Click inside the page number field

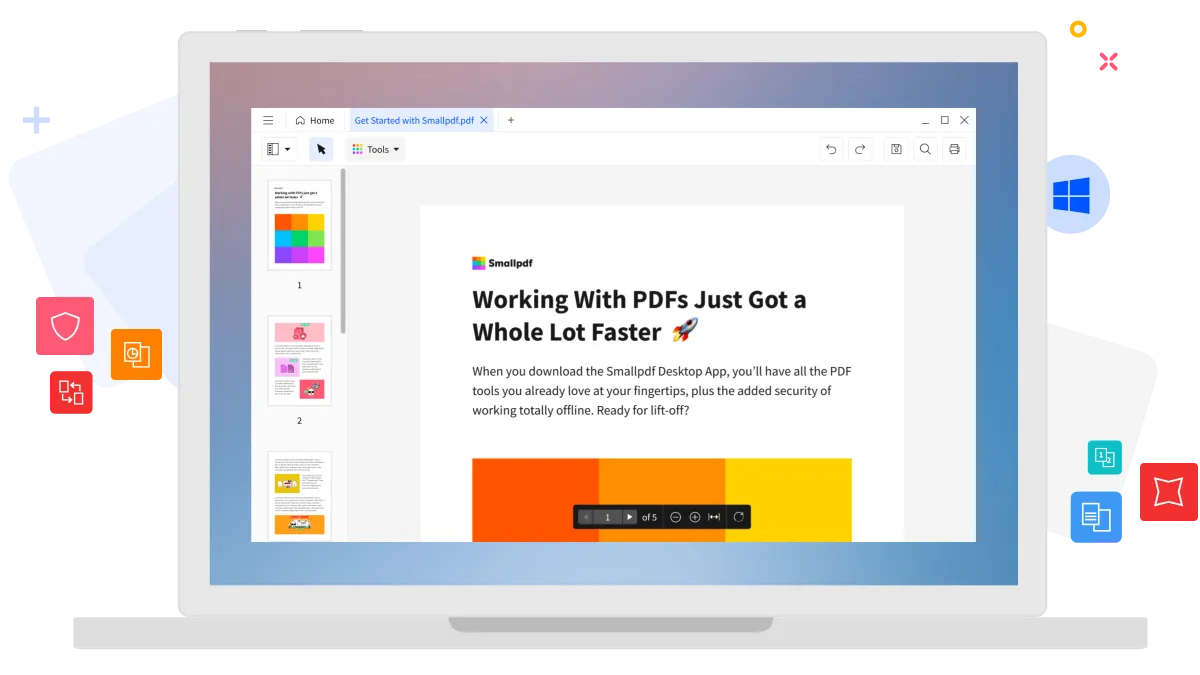pos(606,517)
